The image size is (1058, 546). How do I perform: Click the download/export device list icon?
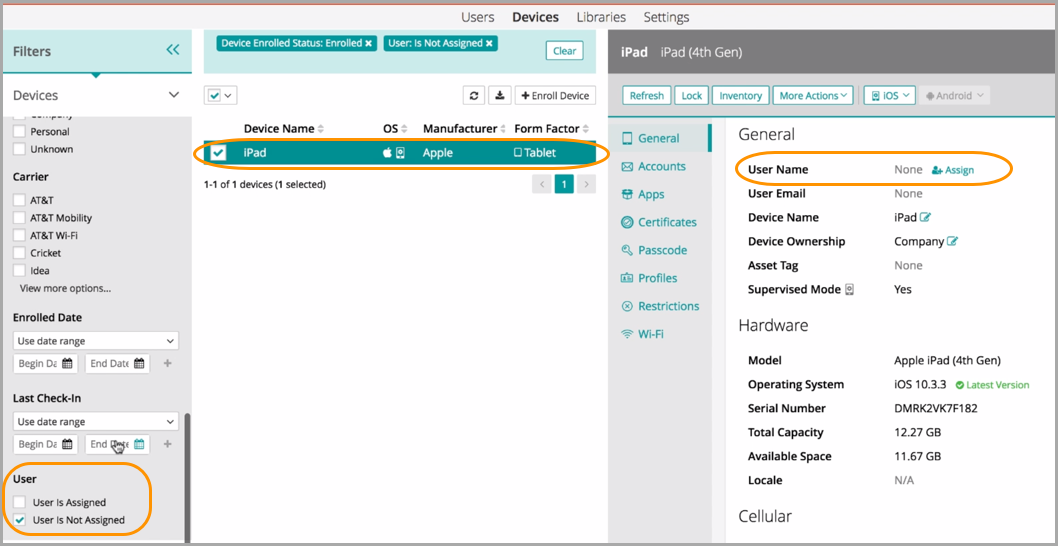tap(500, 96)
